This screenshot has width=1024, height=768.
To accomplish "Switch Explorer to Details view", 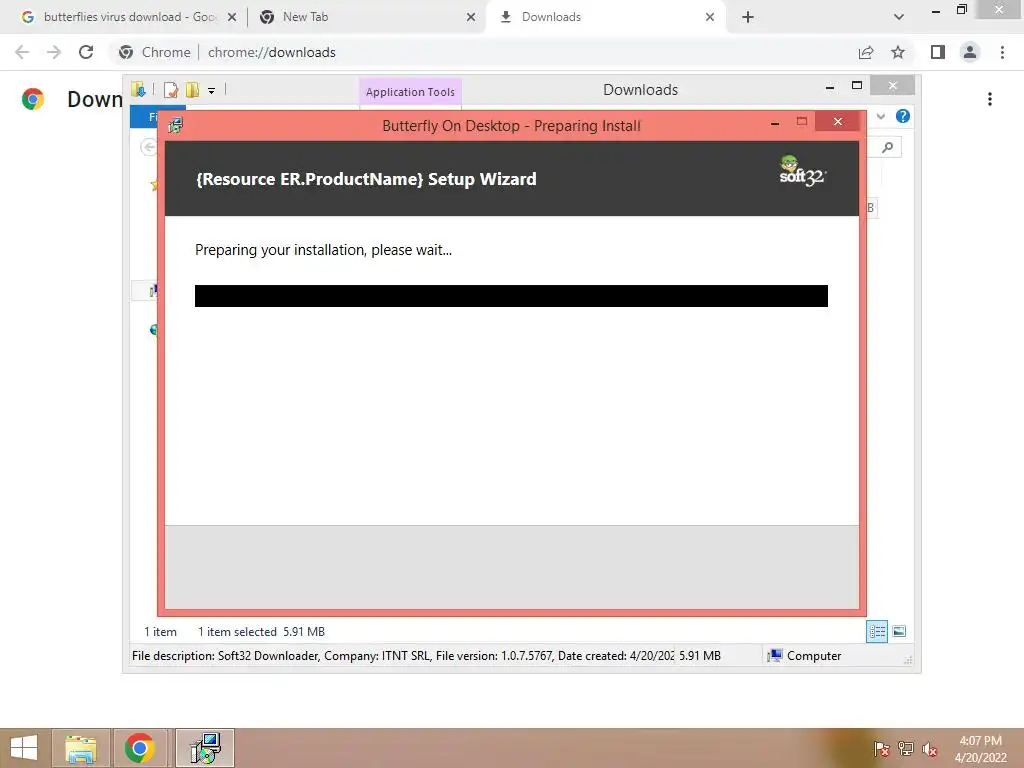I will point(877,631).
